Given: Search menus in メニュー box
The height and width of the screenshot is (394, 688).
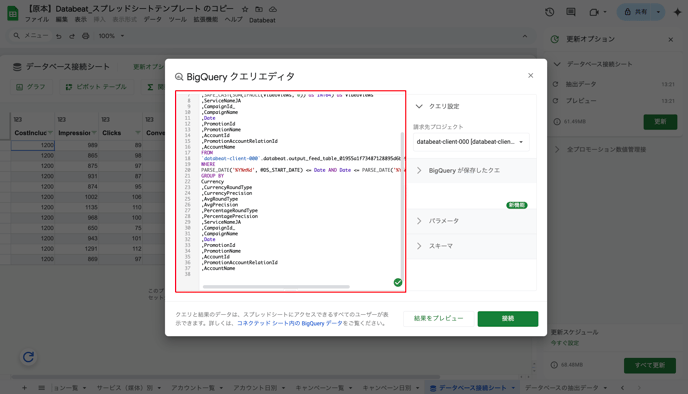Looking at the screenshot, I should click(31, 36).
